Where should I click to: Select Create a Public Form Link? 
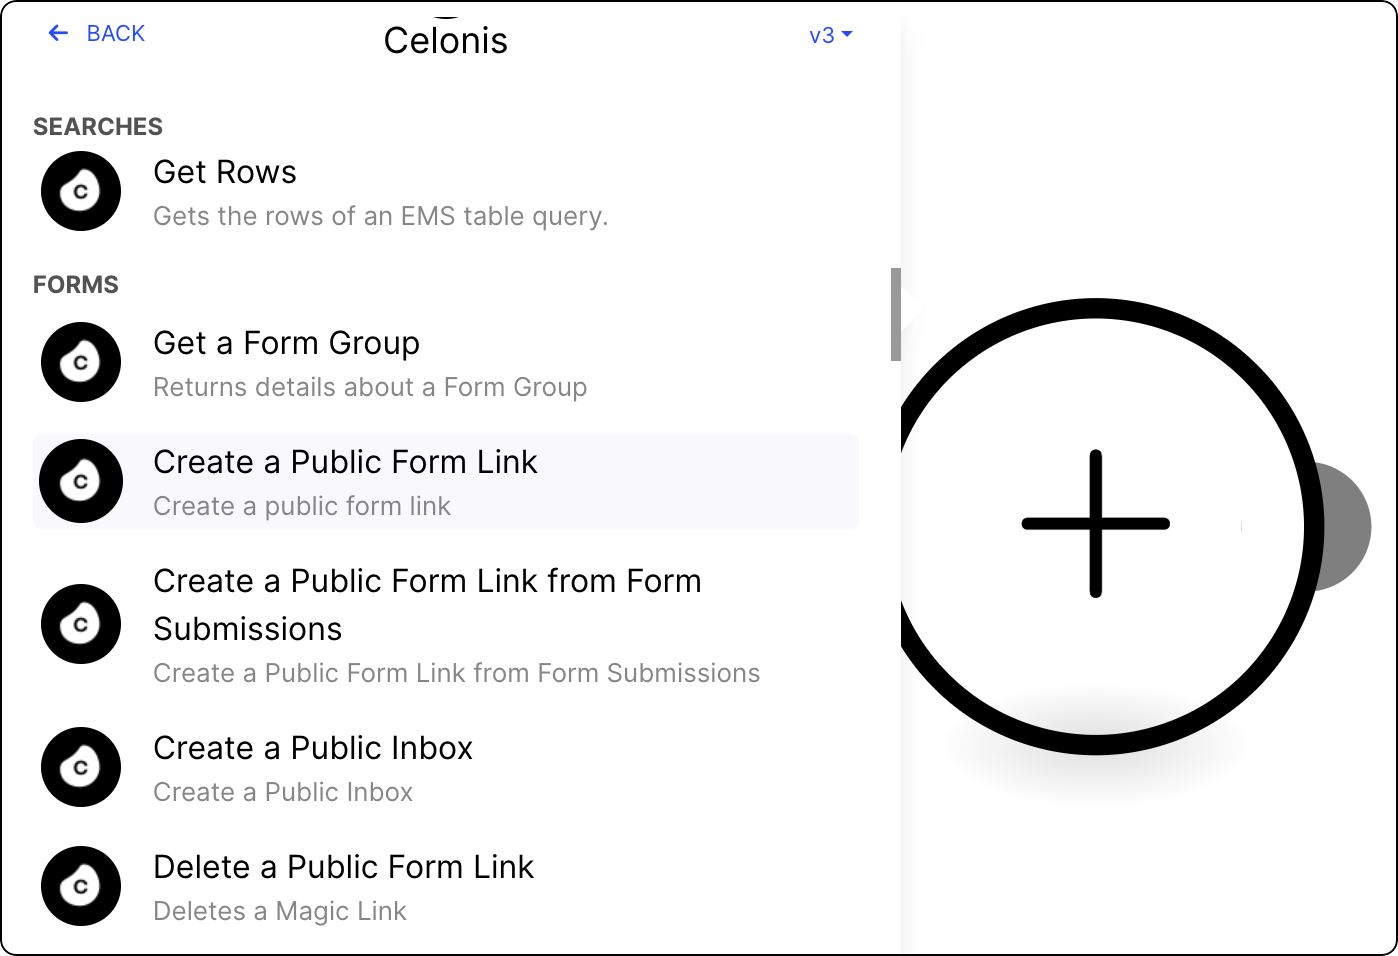click(x=446, y=481)
